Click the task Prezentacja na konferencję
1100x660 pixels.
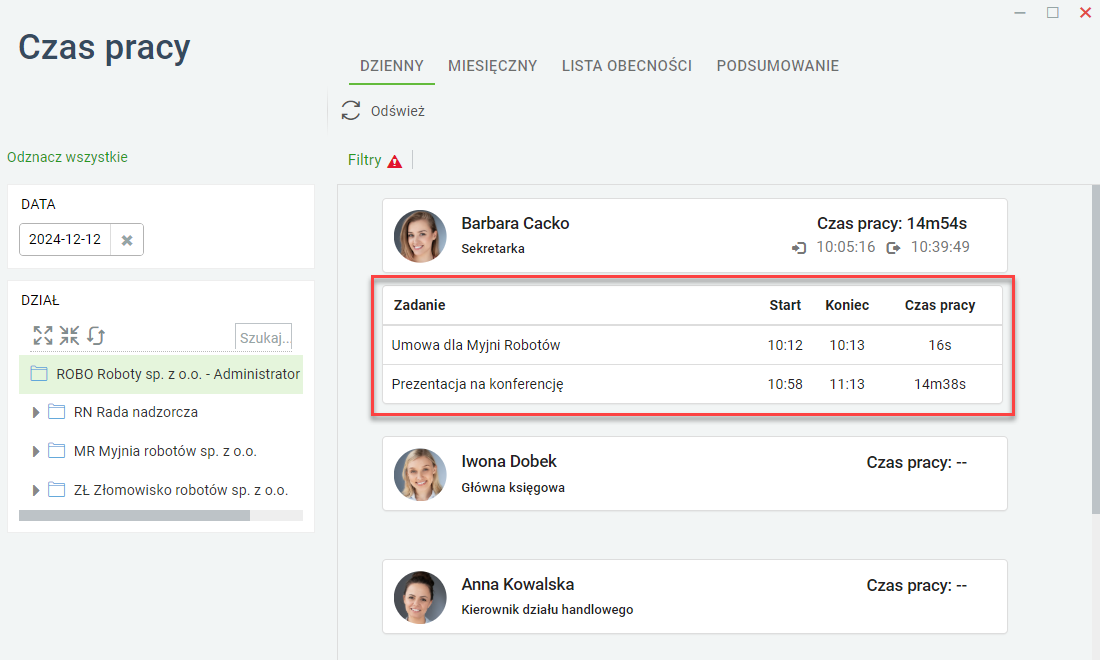[x=477, y=384]
